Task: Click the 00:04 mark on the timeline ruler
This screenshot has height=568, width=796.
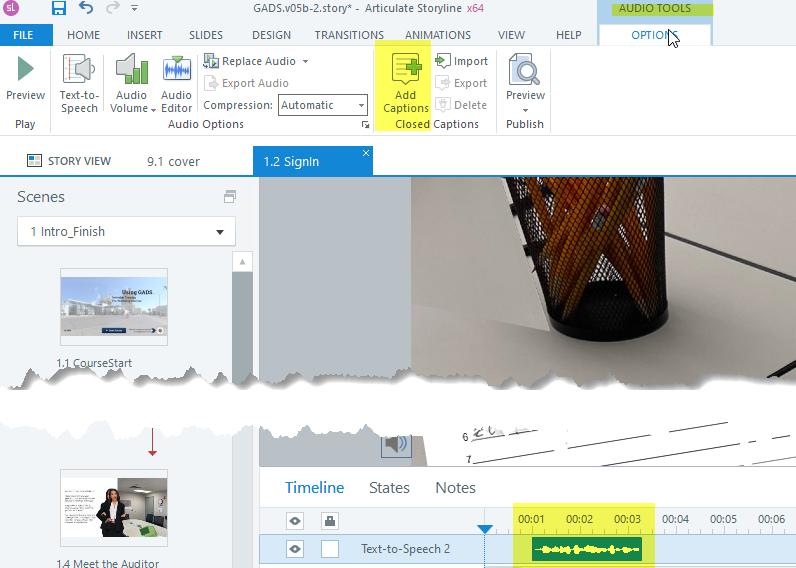Action: (675, 519)
